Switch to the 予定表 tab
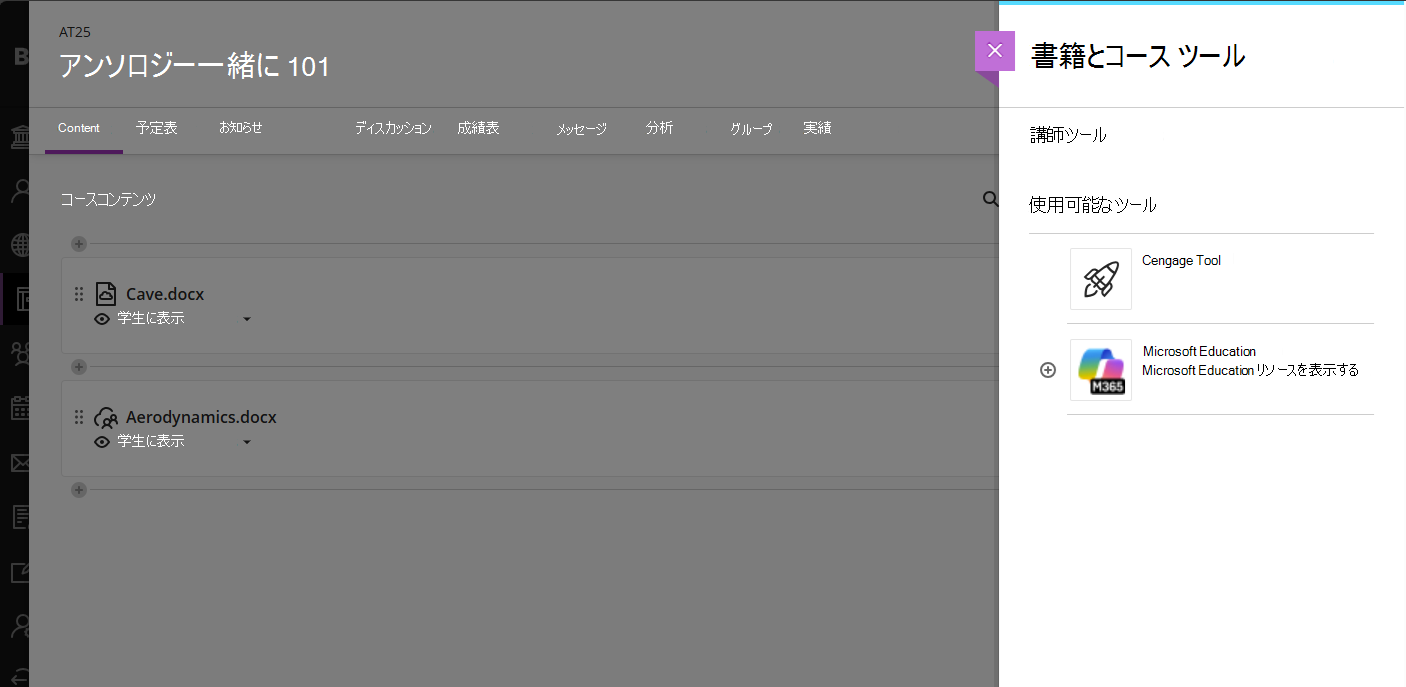 [157, 128]
